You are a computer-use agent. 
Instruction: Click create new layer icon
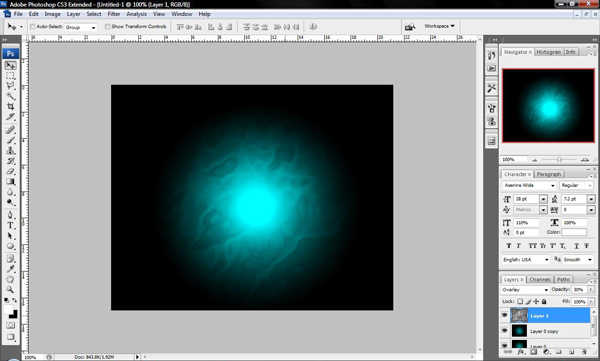[x=571, y=351]
